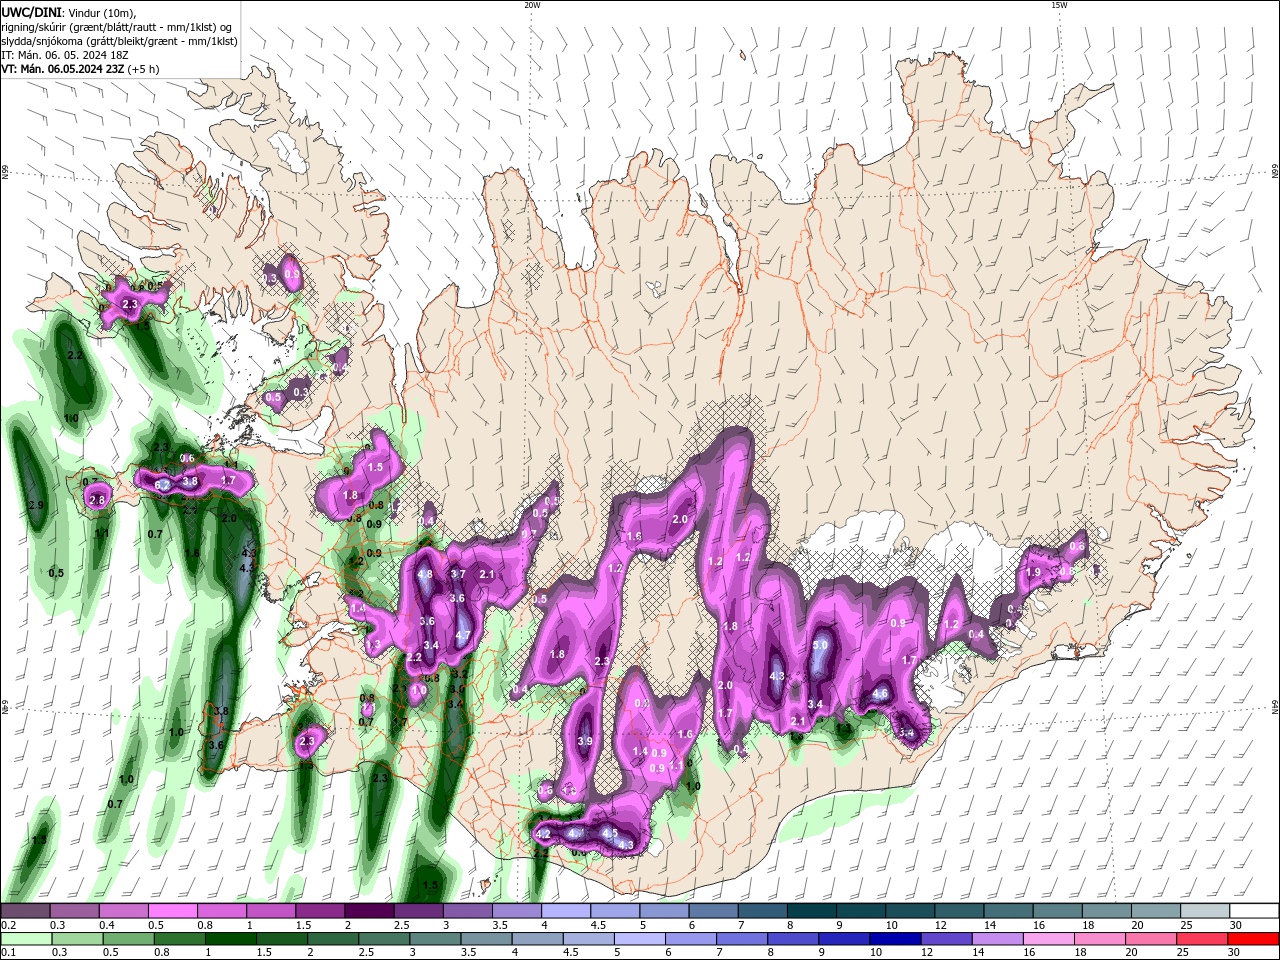Screen dimensions: 1280x960
Task: Select the violet snow-scale swatch labeled 3
Action: [466, 911]
